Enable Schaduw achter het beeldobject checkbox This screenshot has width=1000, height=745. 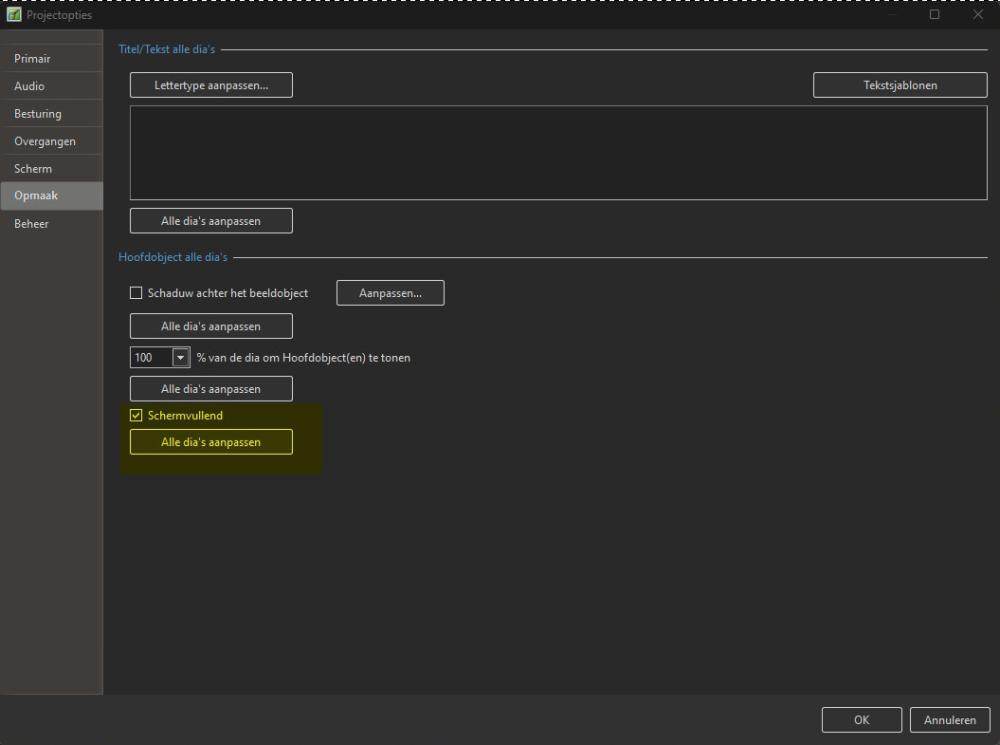(x=136, y=293)
